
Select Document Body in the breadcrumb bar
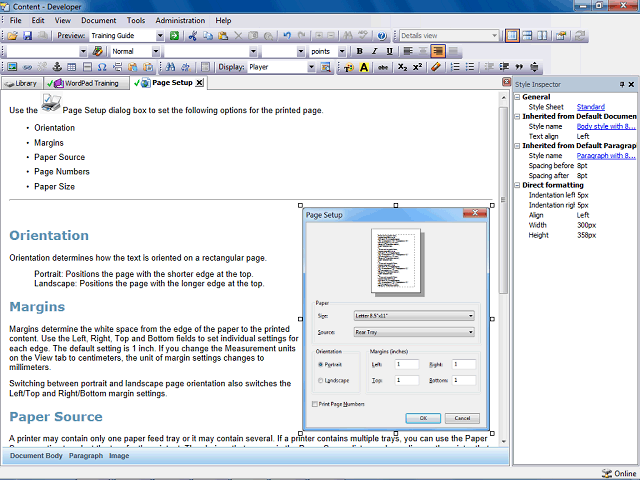[36, 456]
